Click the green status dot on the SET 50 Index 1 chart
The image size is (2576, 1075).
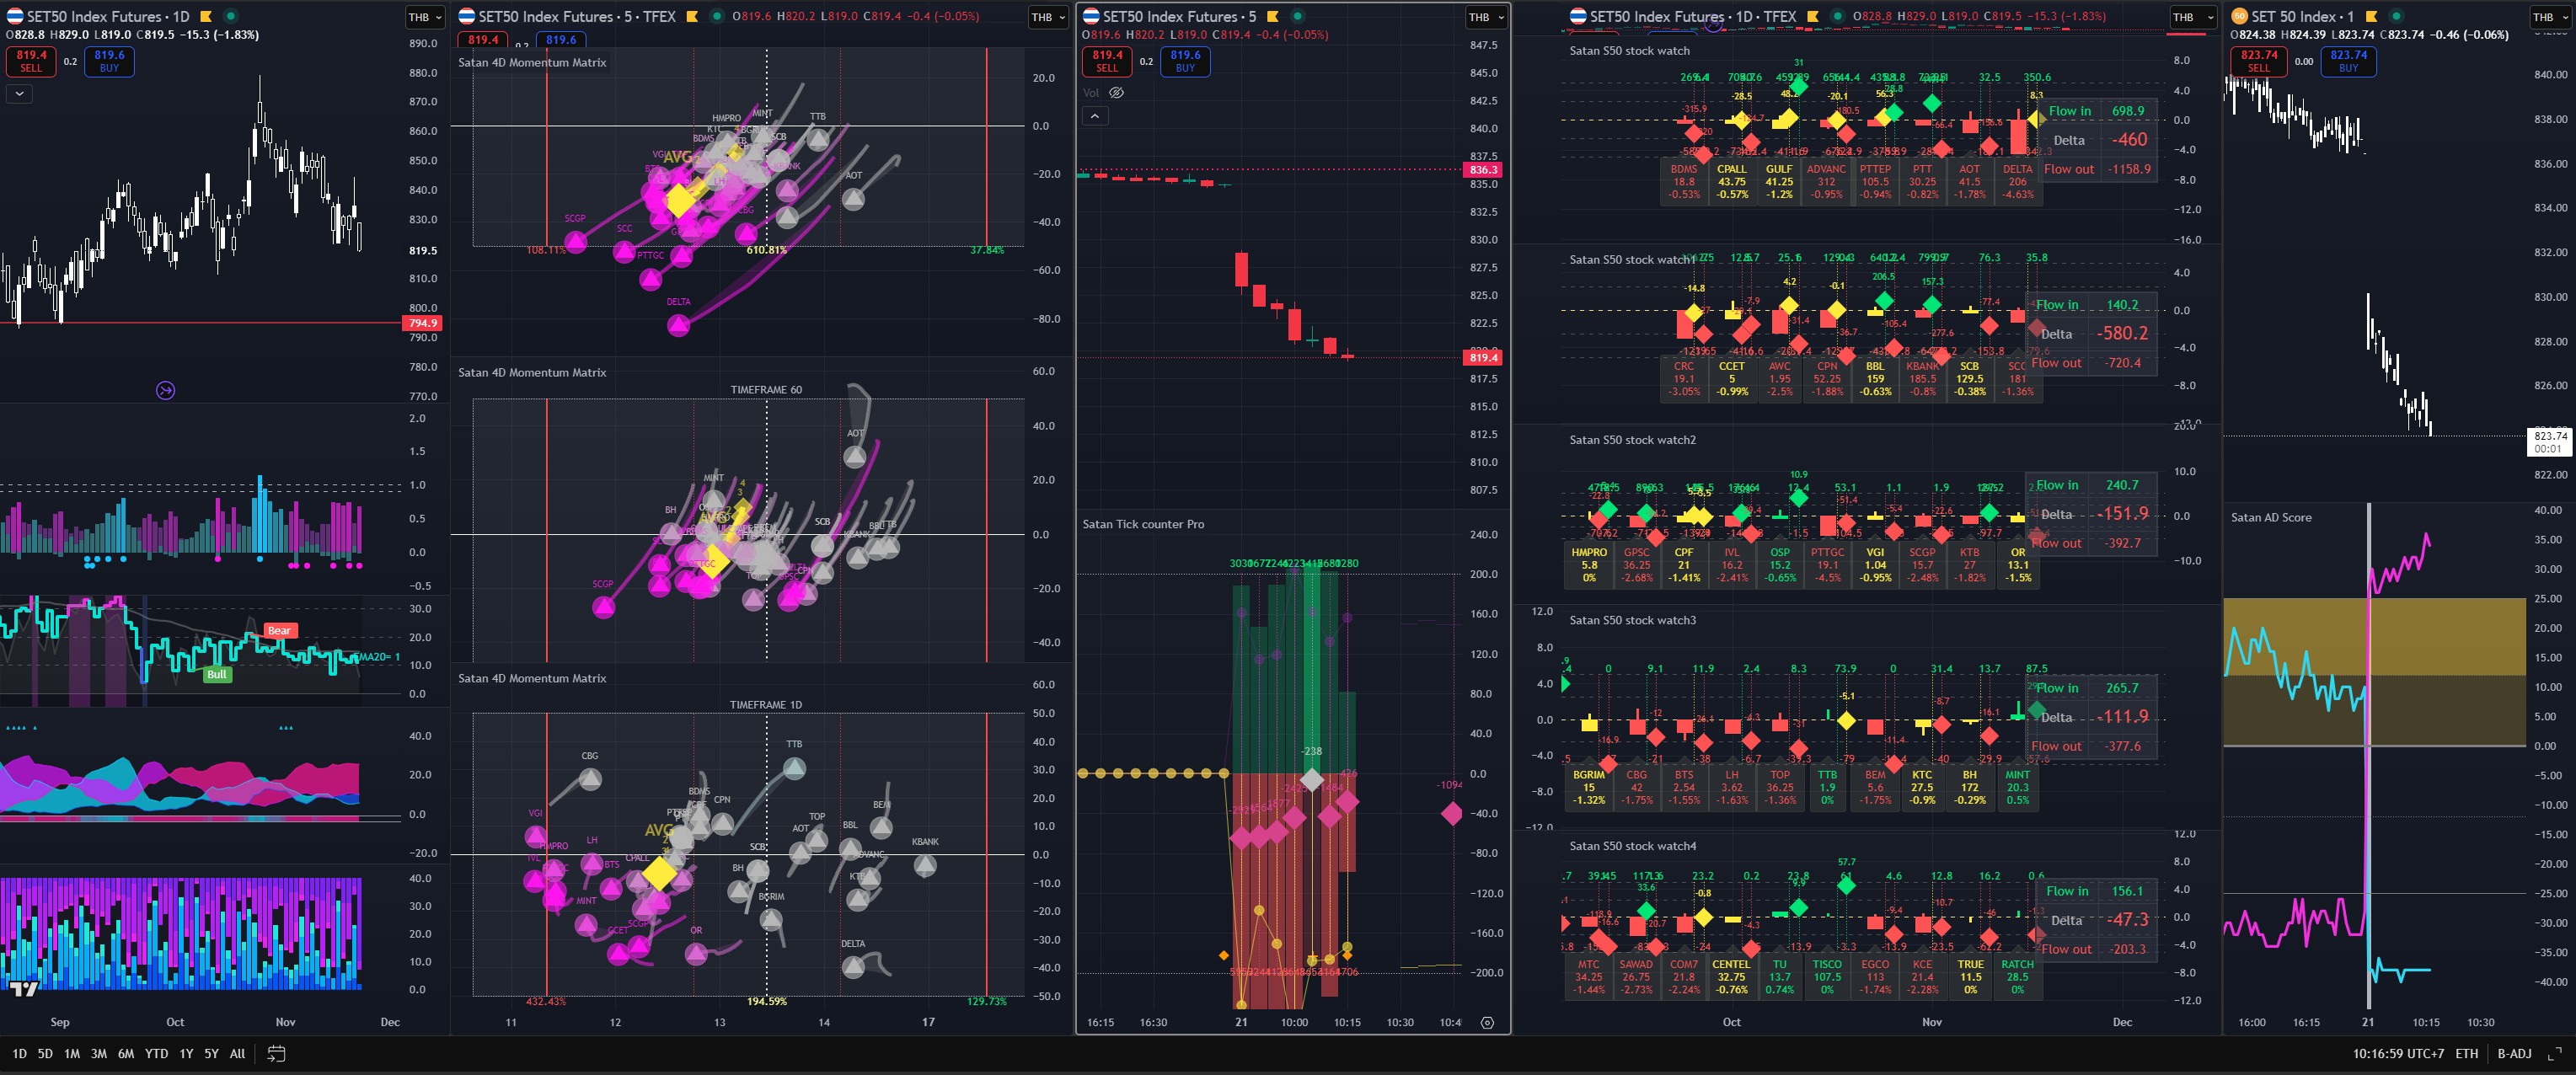2396,16
